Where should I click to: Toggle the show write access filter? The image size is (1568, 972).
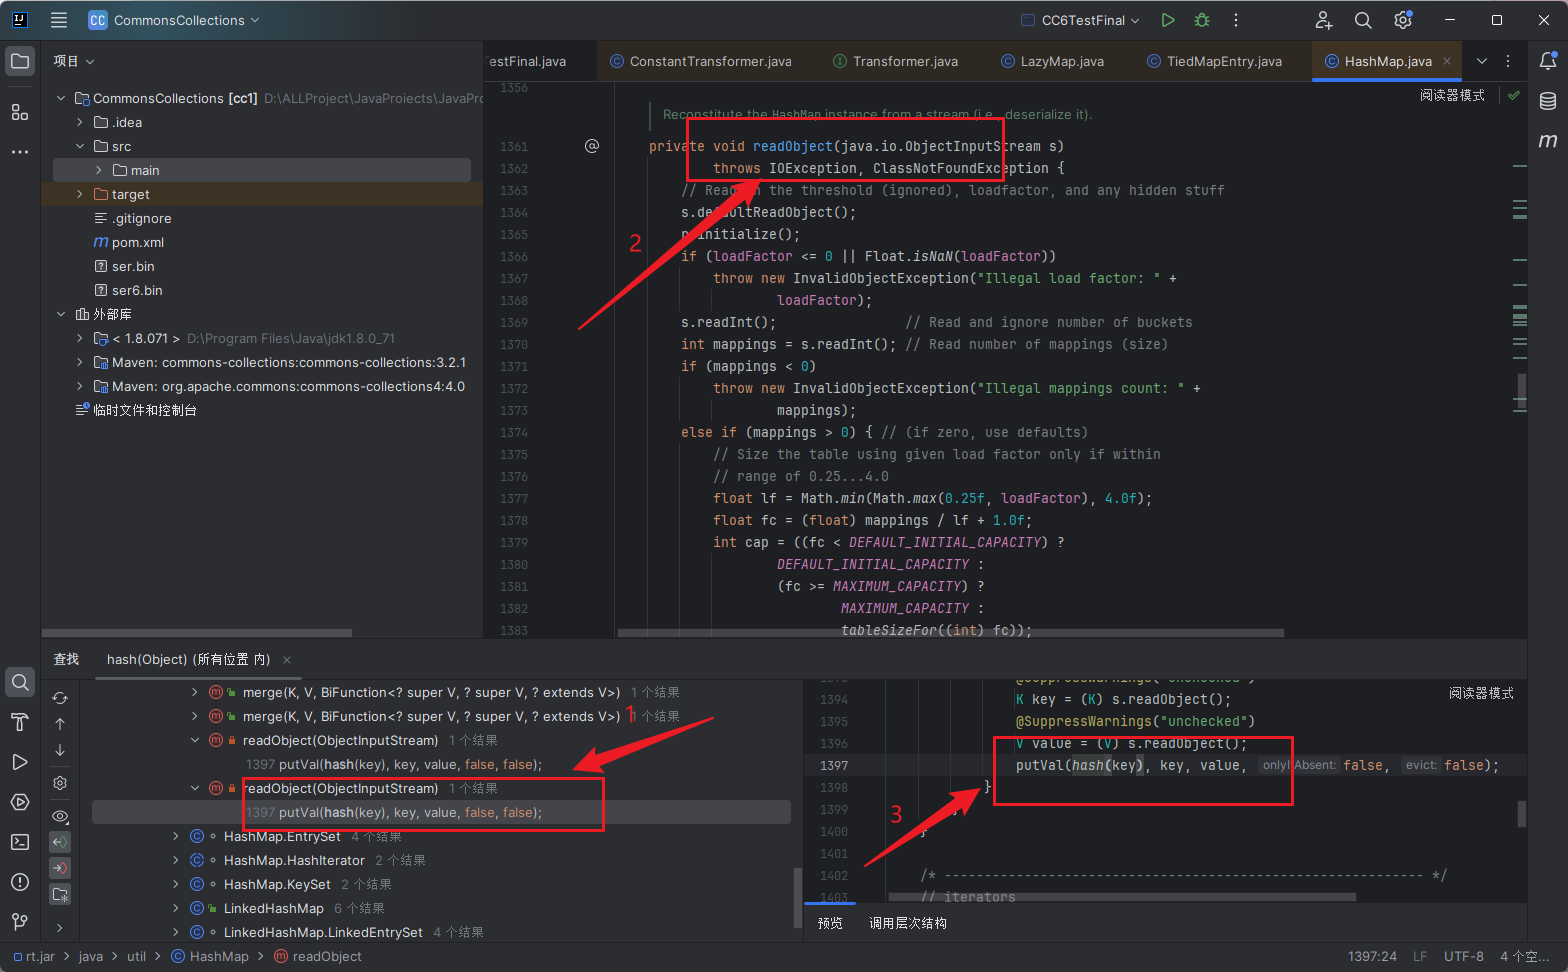60,868
